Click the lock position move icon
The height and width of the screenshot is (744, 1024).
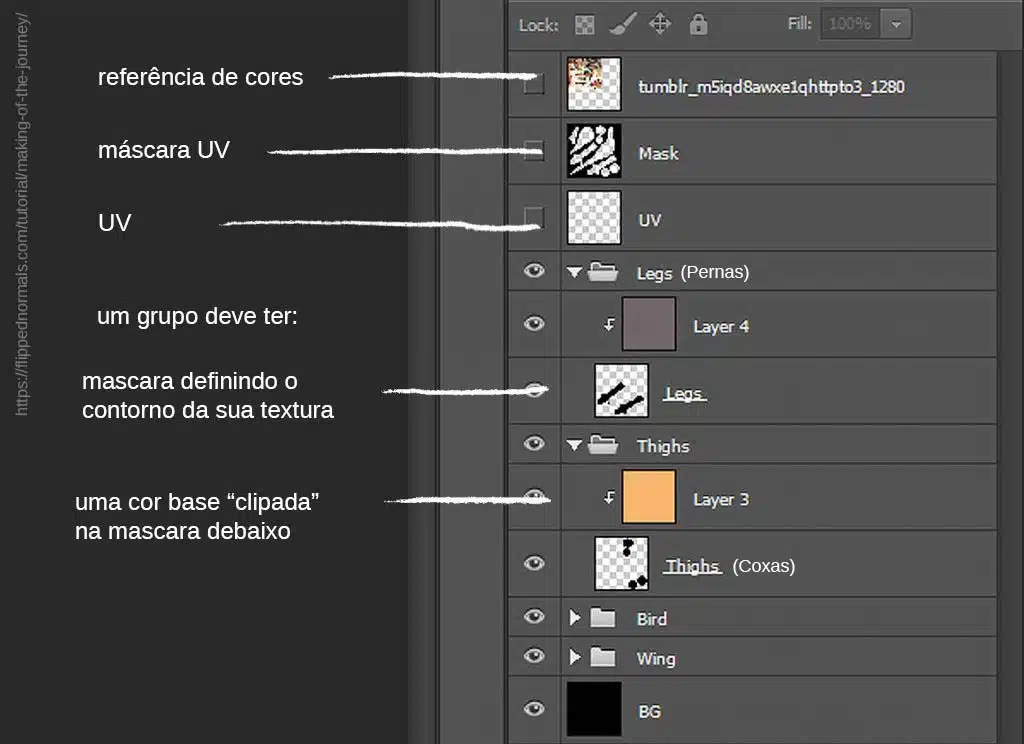pos(660,24)
